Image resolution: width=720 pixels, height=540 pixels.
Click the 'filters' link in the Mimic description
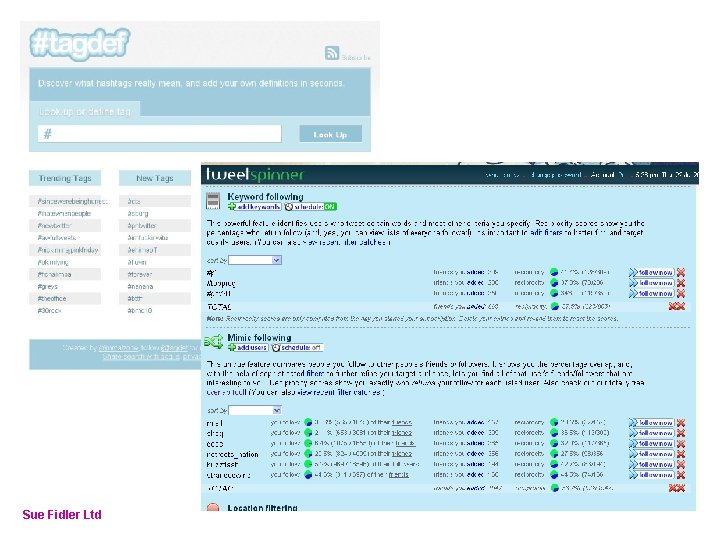(x=315, y=373)
